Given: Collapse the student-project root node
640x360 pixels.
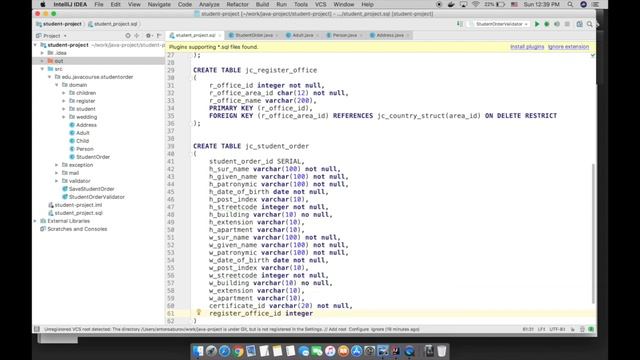Looking at the screenshot, I should click(x=36, y=45).
